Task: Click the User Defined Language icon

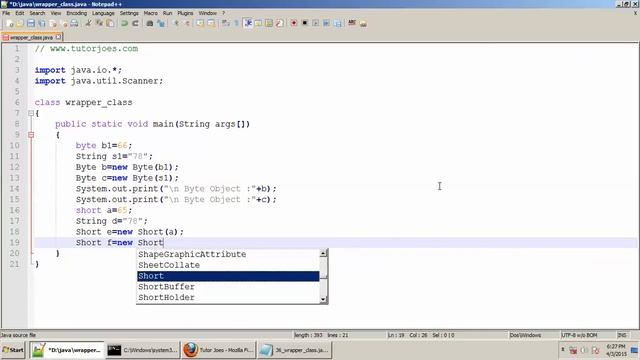Action: coord(258,23)
